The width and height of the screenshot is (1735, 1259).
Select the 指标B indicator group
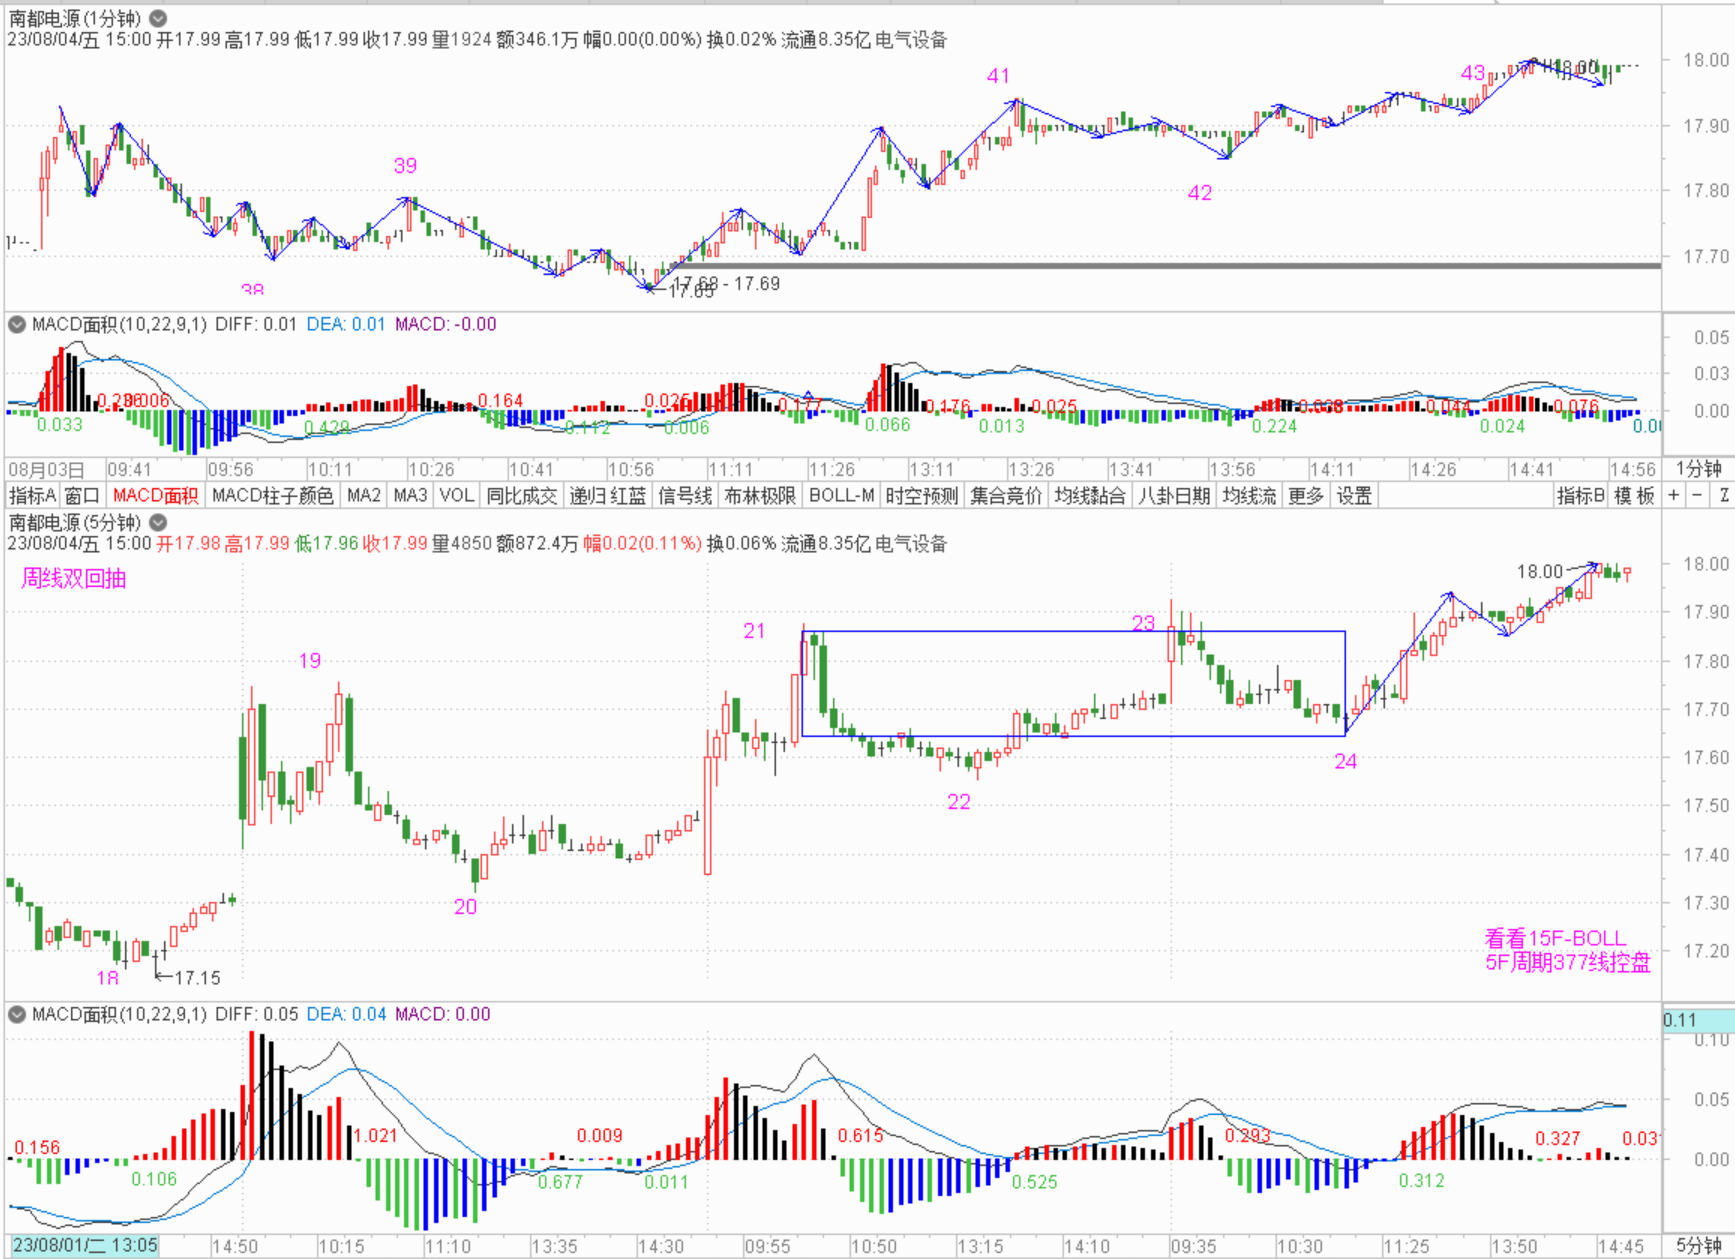1581,495
